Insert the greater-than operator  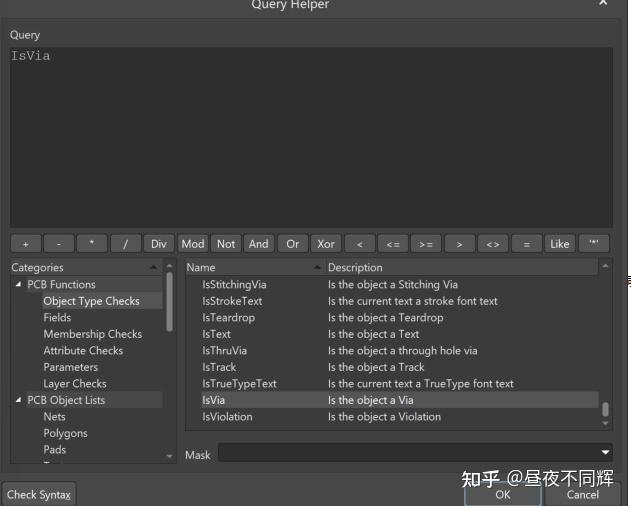coord(460,244)
